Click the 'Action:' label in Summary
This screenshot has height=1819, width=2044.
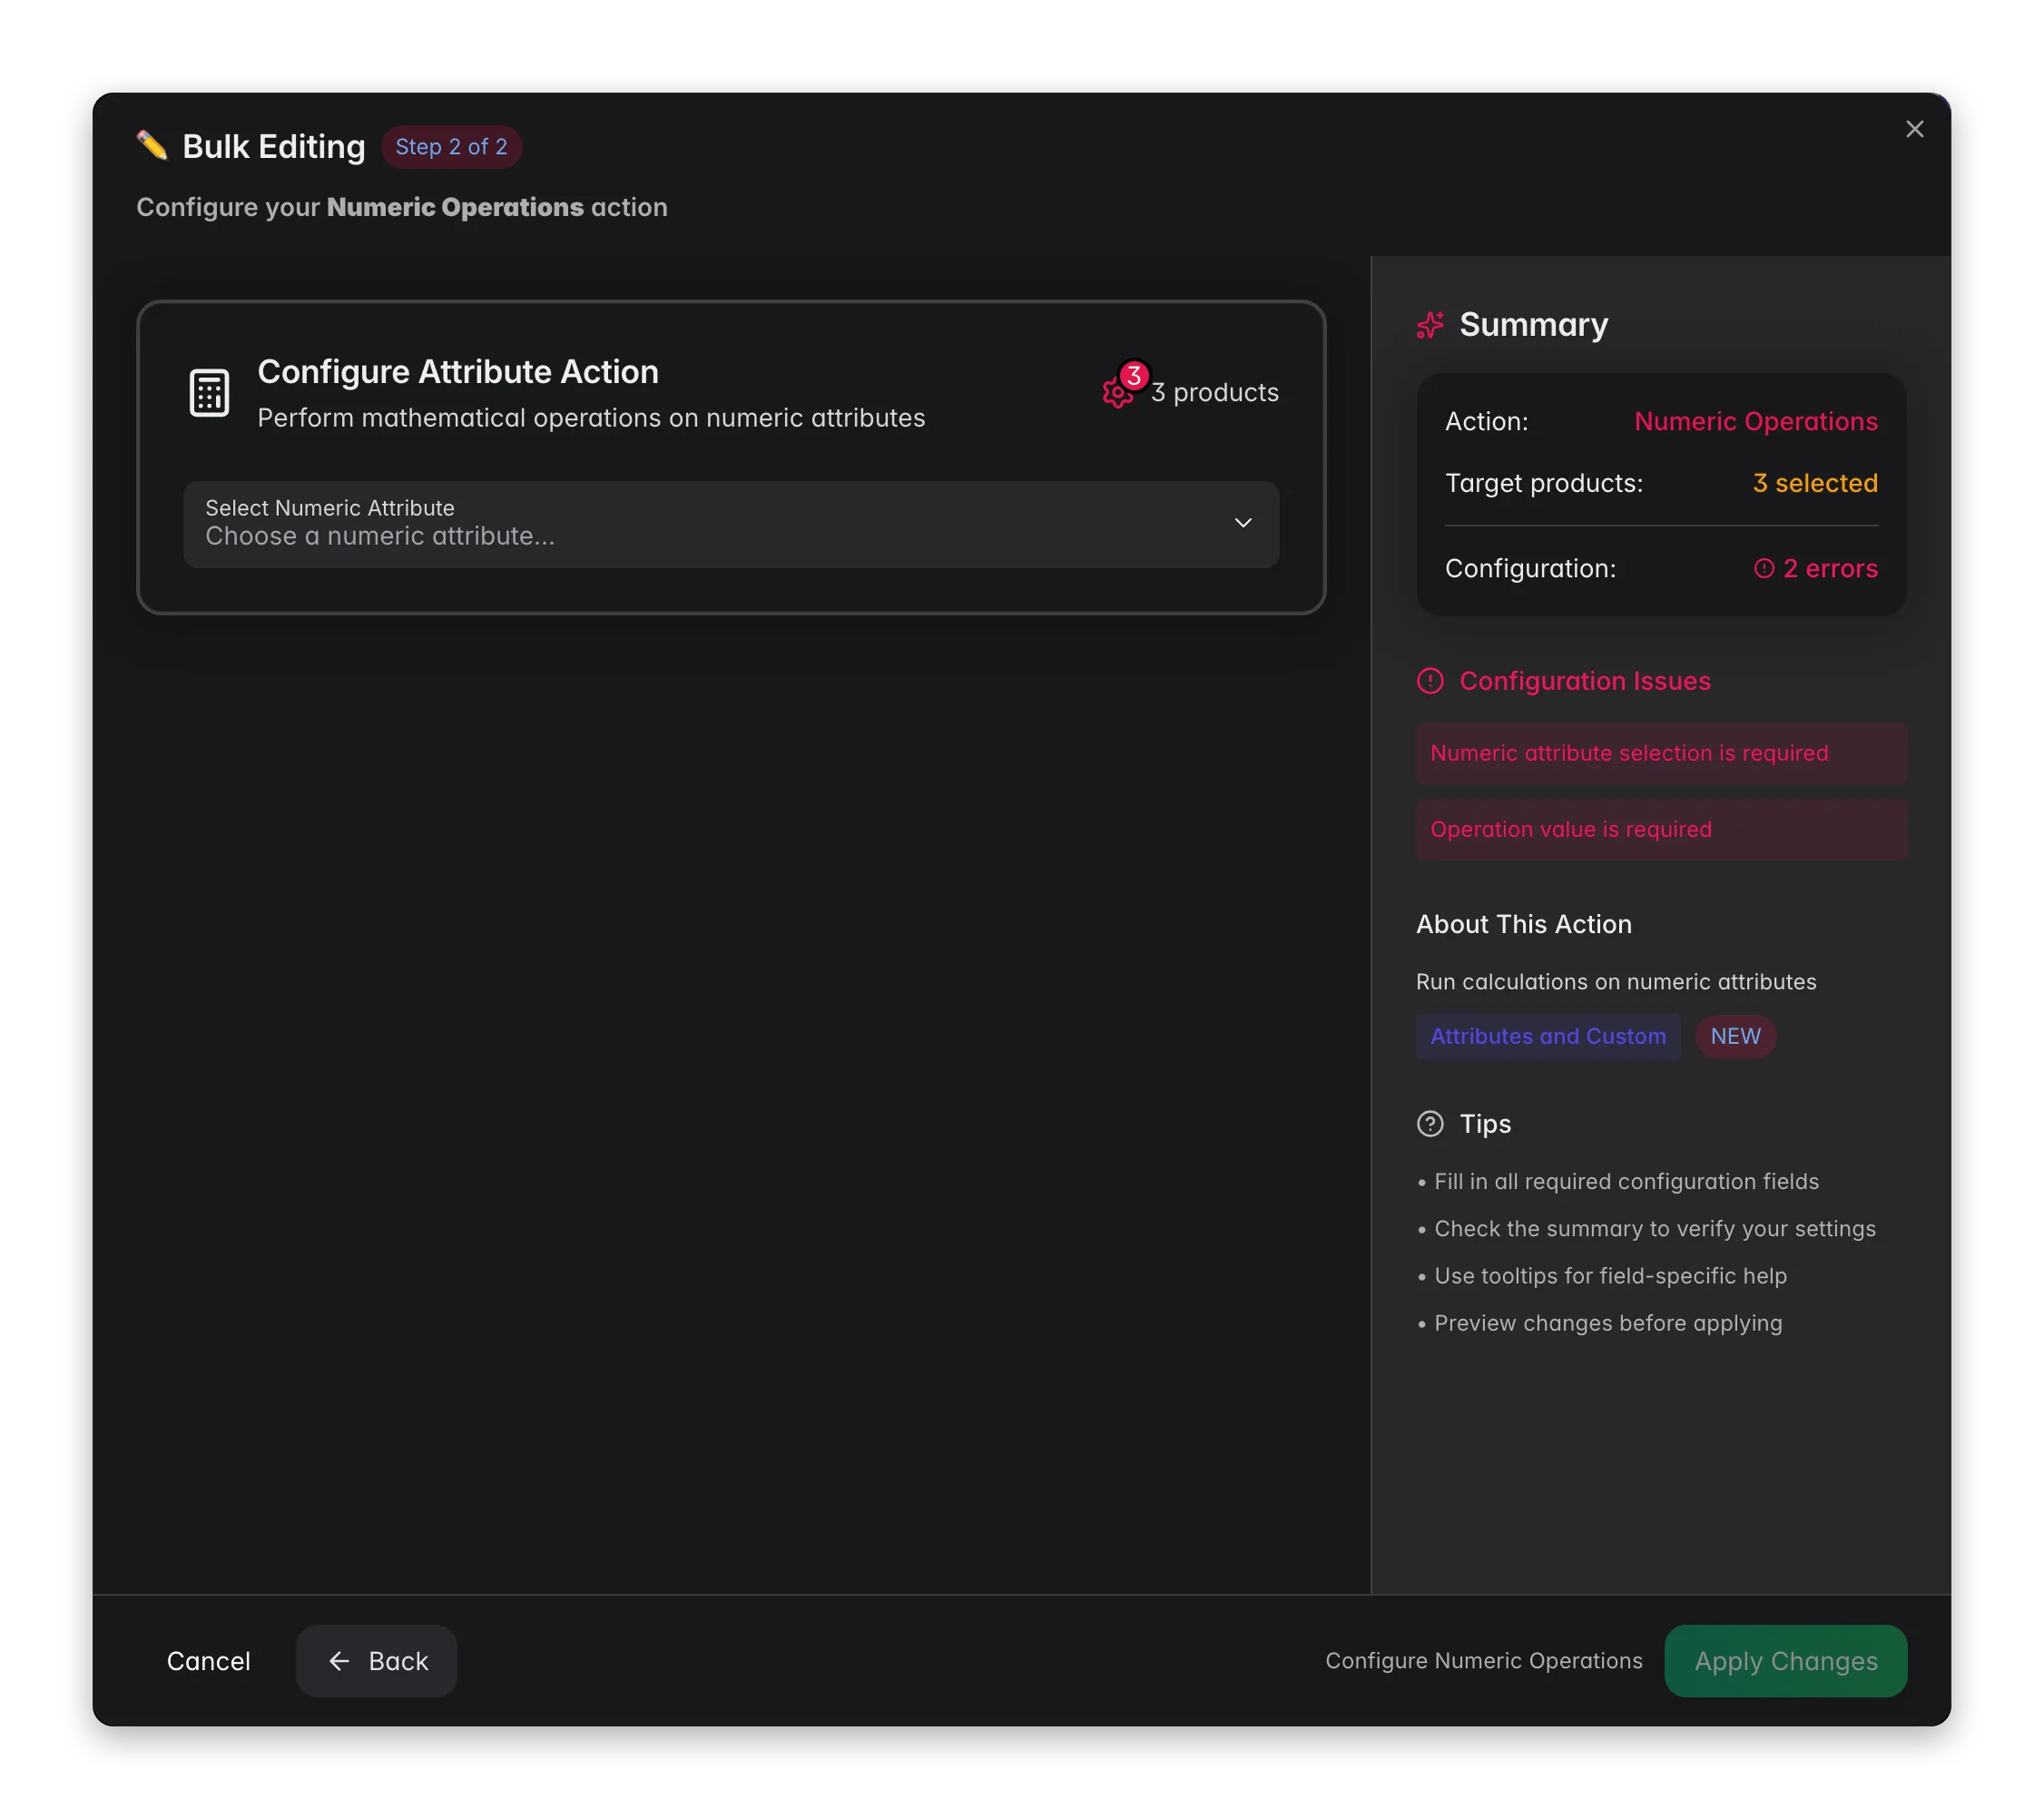(x=1487, y=421)
